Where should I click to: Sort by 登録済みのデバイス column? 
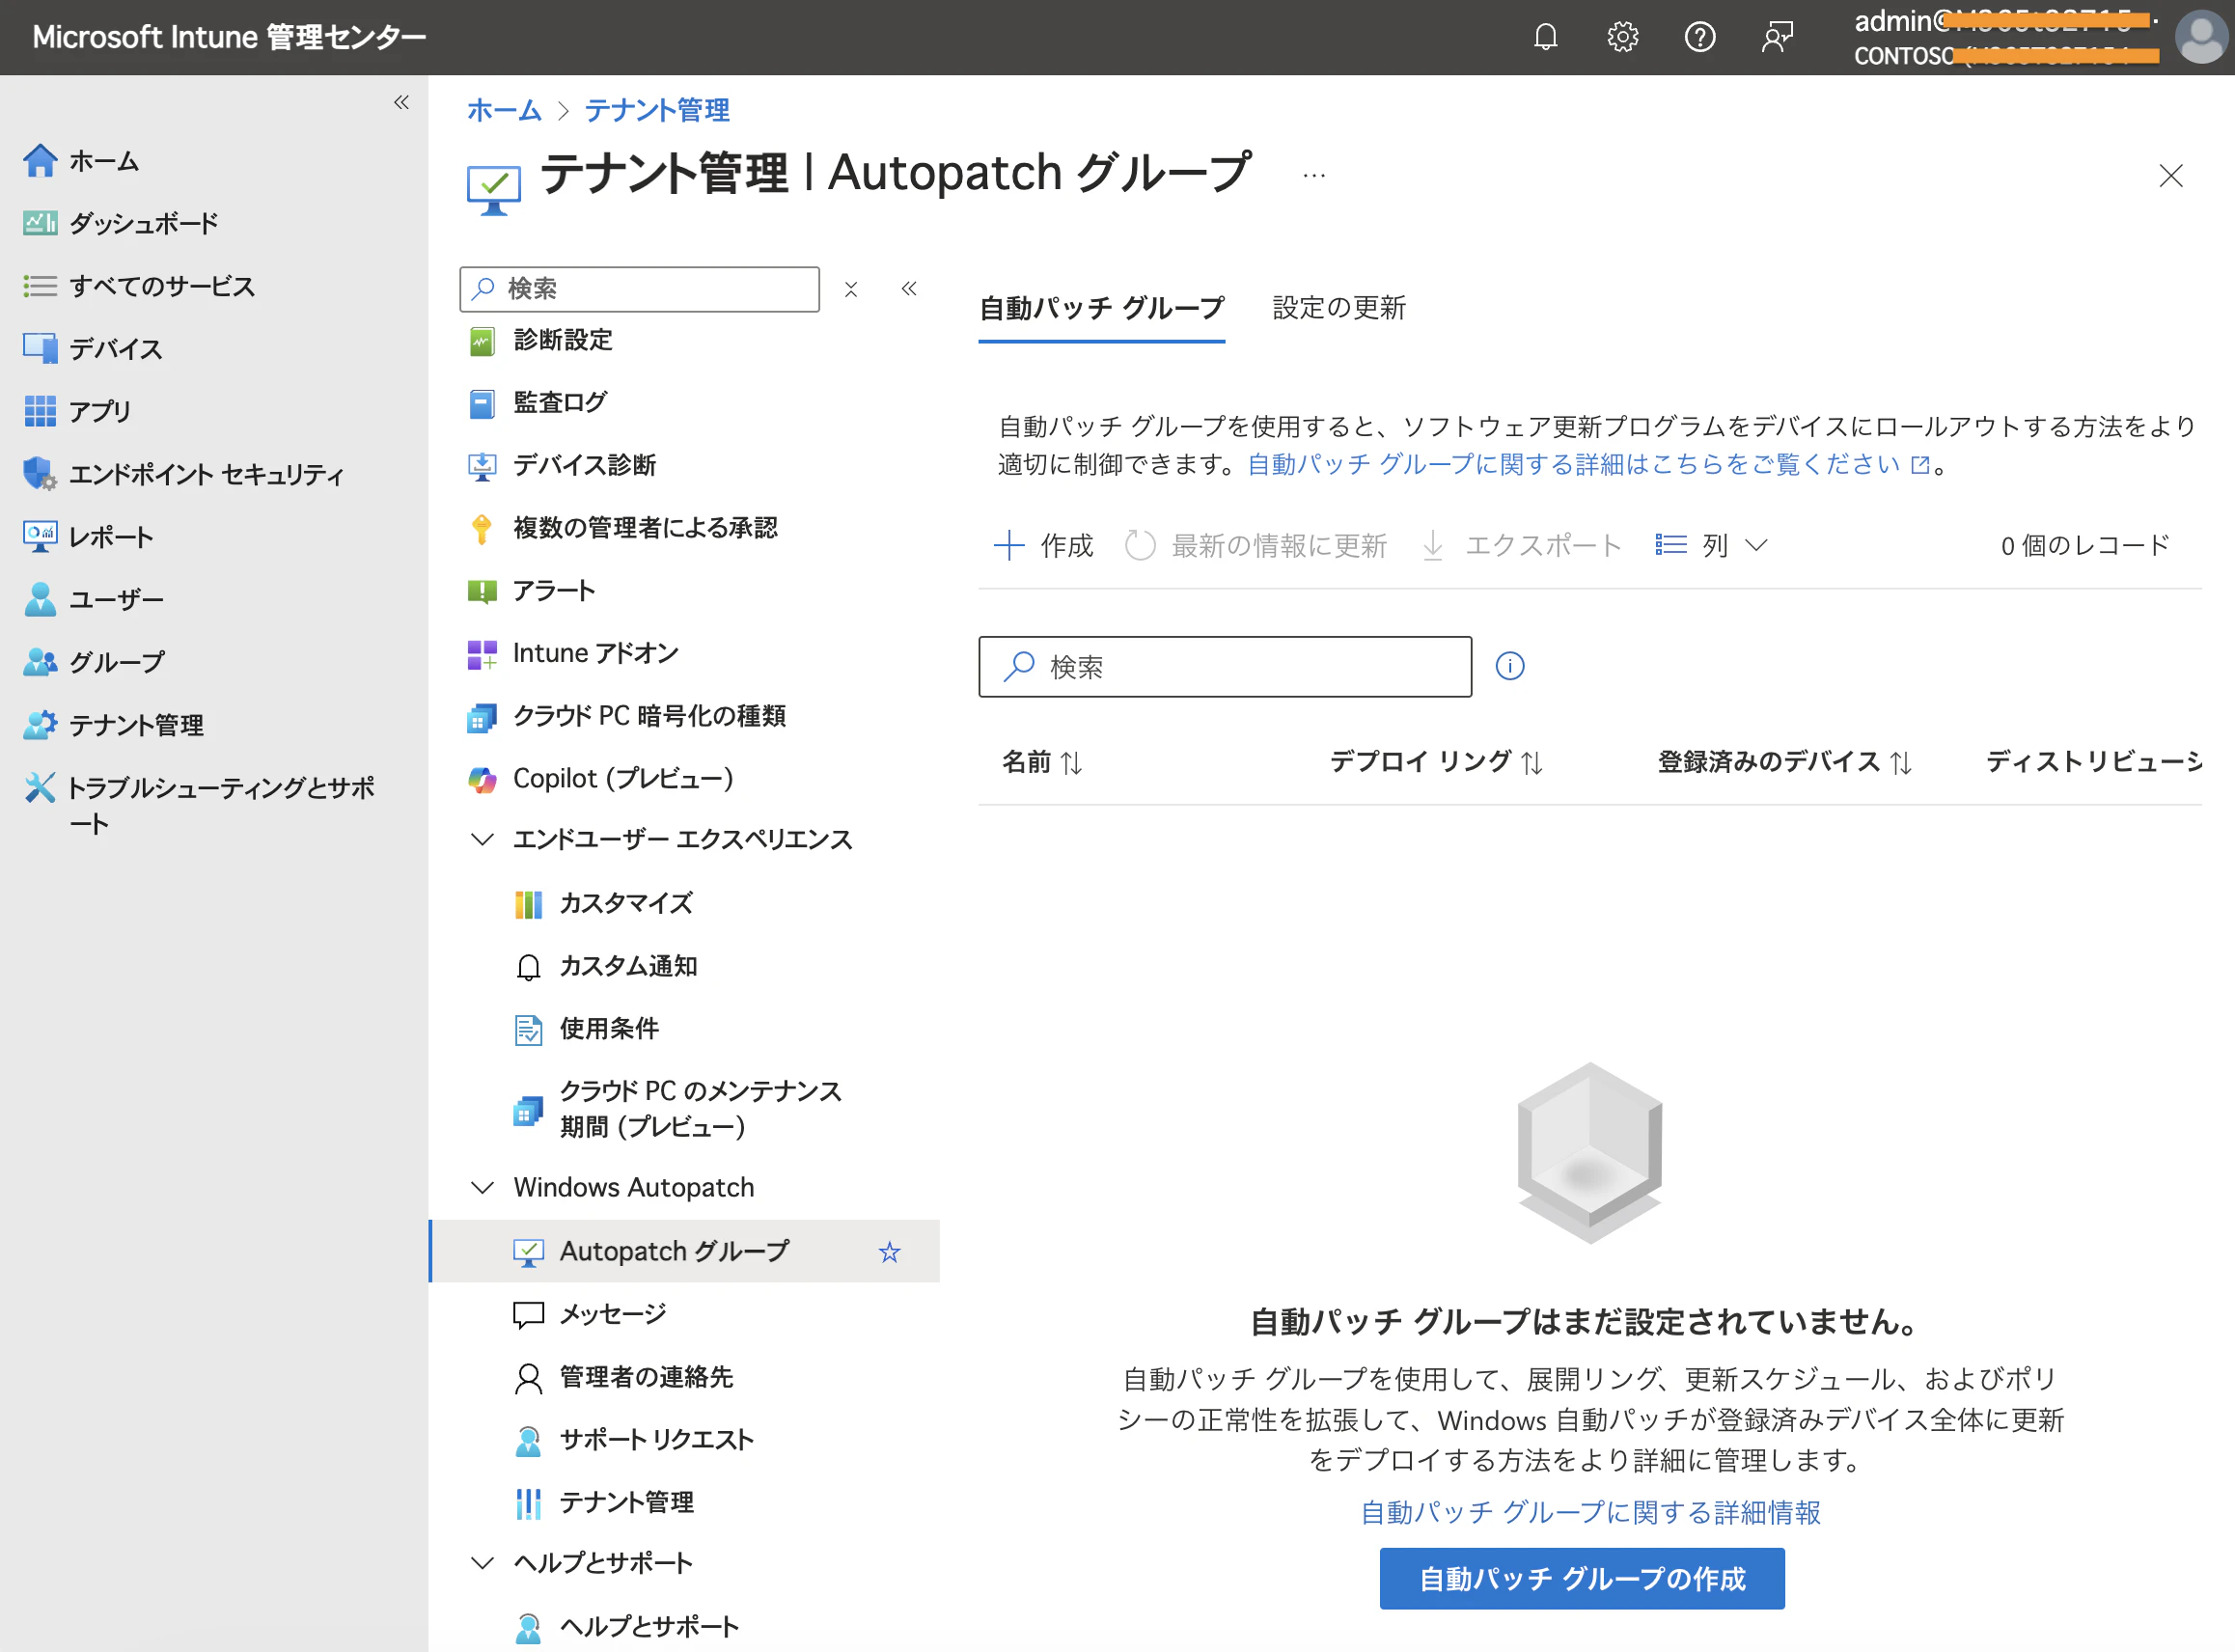1785,762
